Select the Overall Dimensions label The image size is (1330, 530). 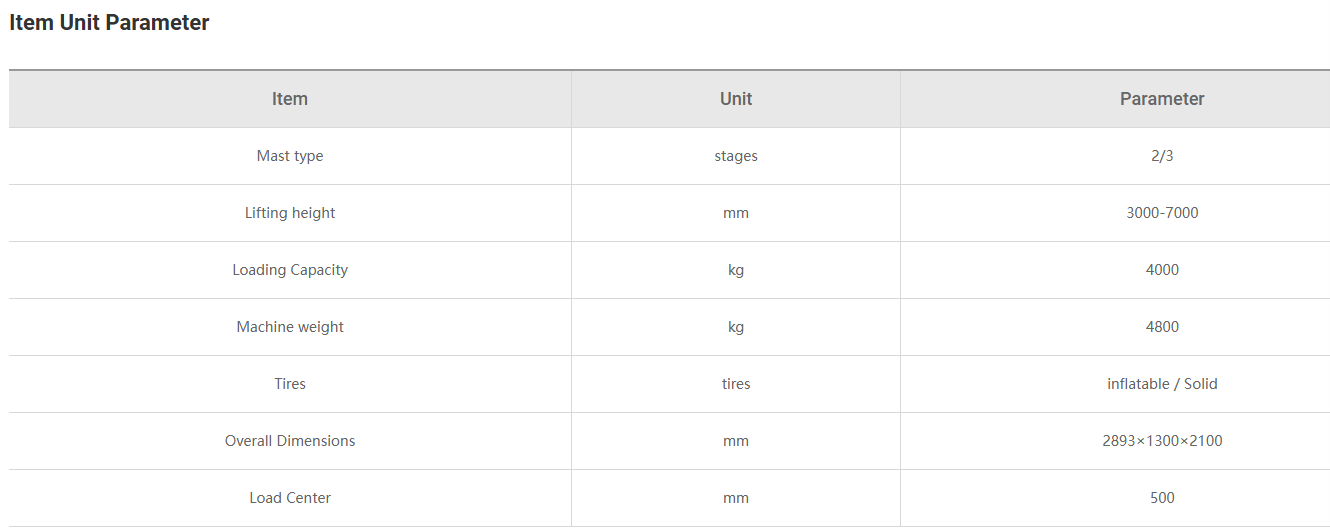click(x=290, y=441)
